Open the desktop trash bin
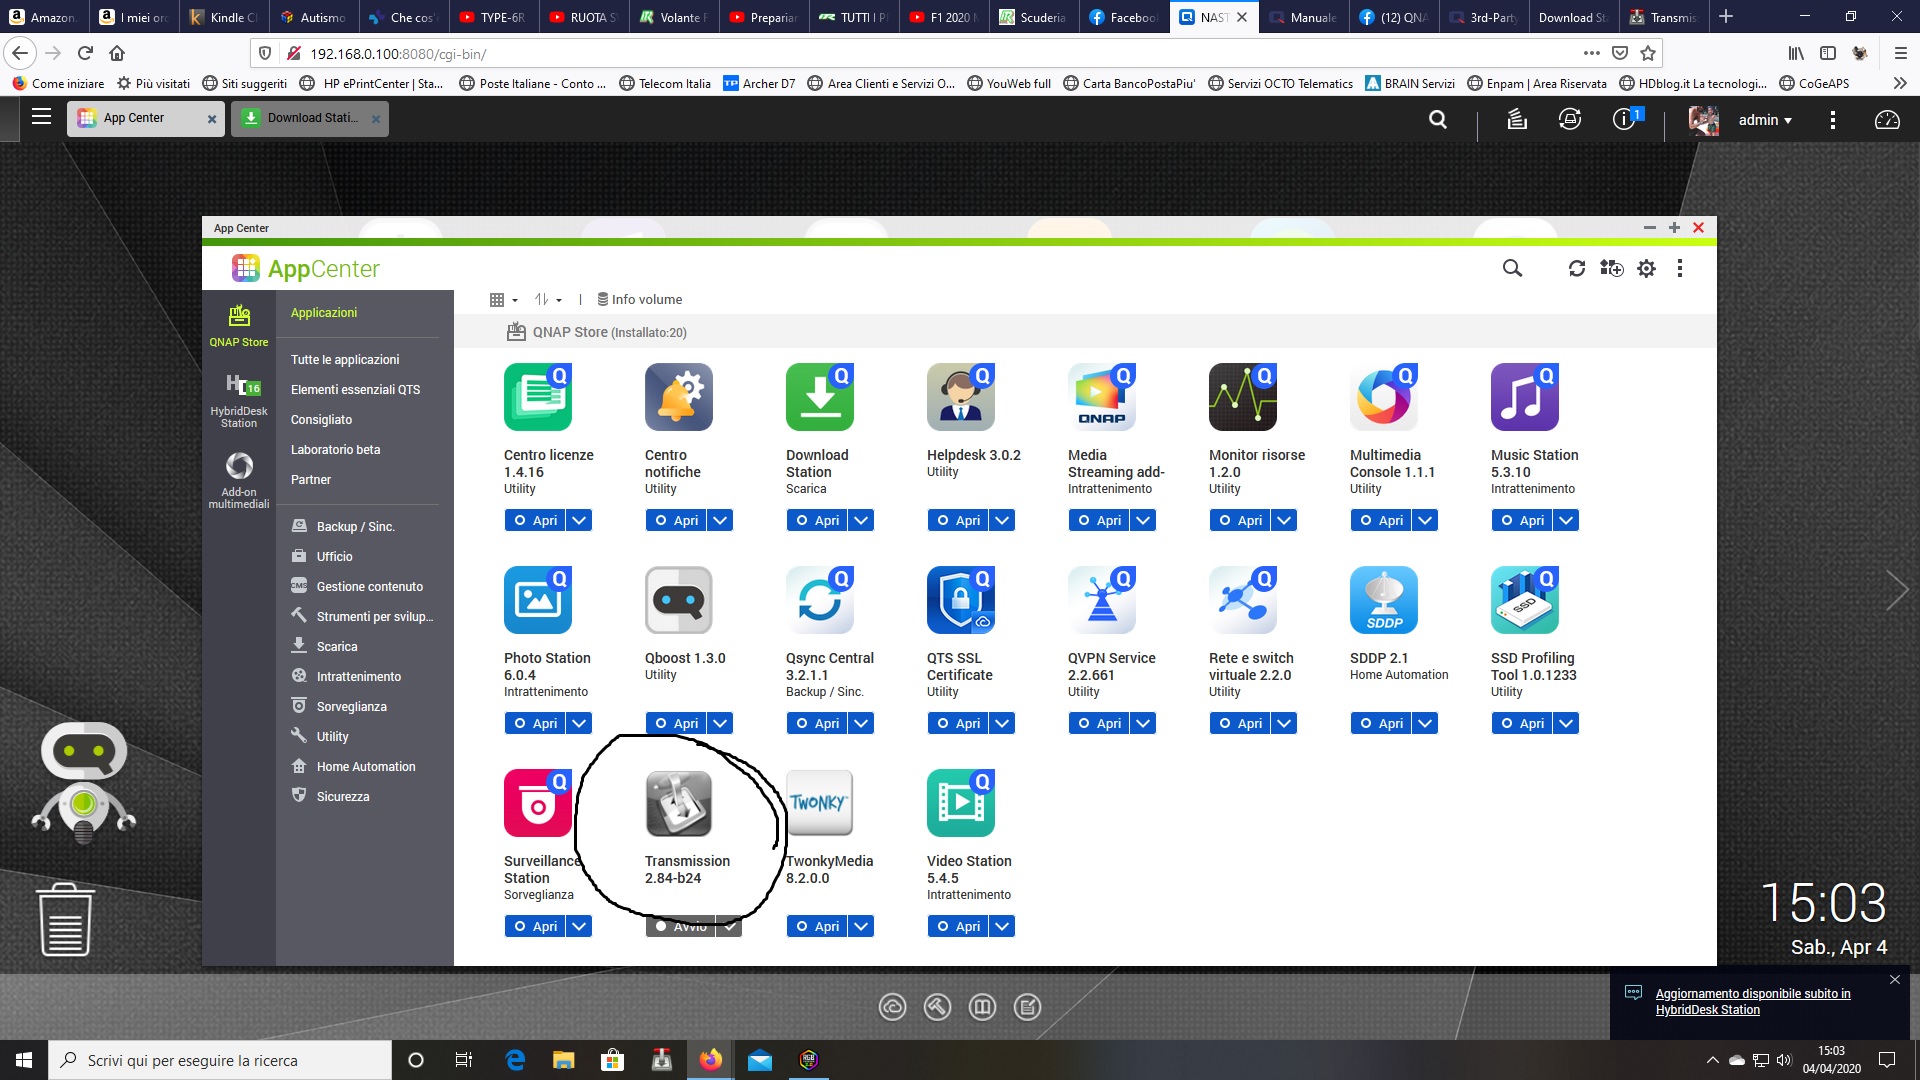The height and width of the screenshot is (1080, 1920). click(x=66, y=919)
